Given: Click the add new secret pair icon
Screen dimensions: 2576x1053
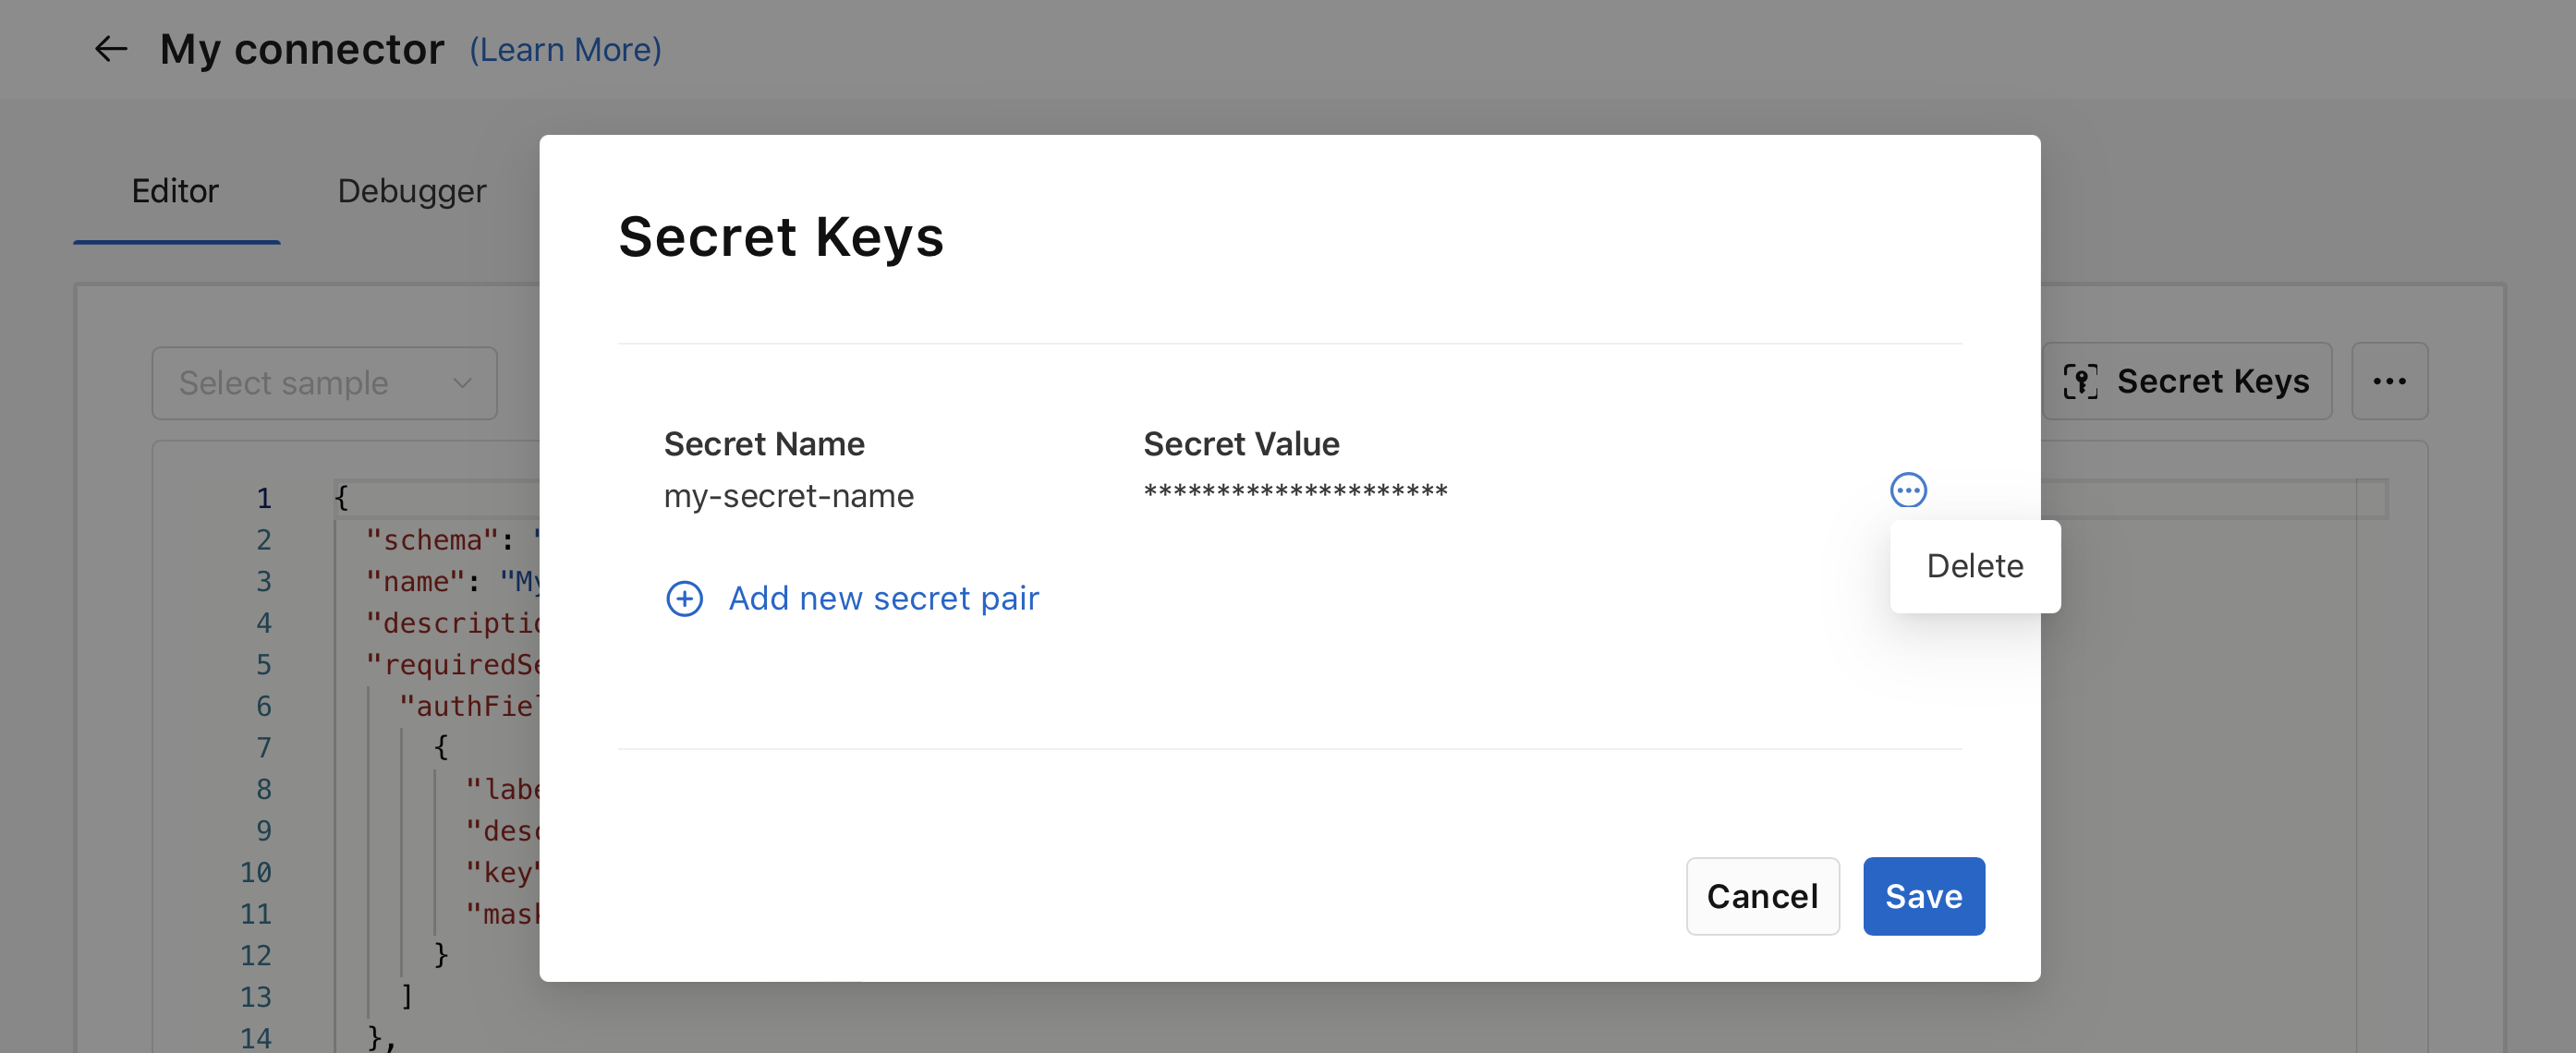Looking at the screenshot, I should 682,597.
